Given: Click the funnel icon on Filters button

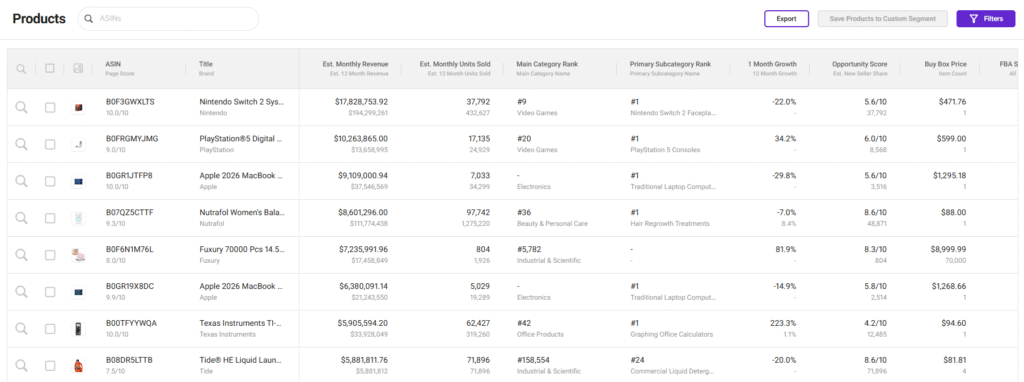Looking at the screenshot, I should pos(973,19).
